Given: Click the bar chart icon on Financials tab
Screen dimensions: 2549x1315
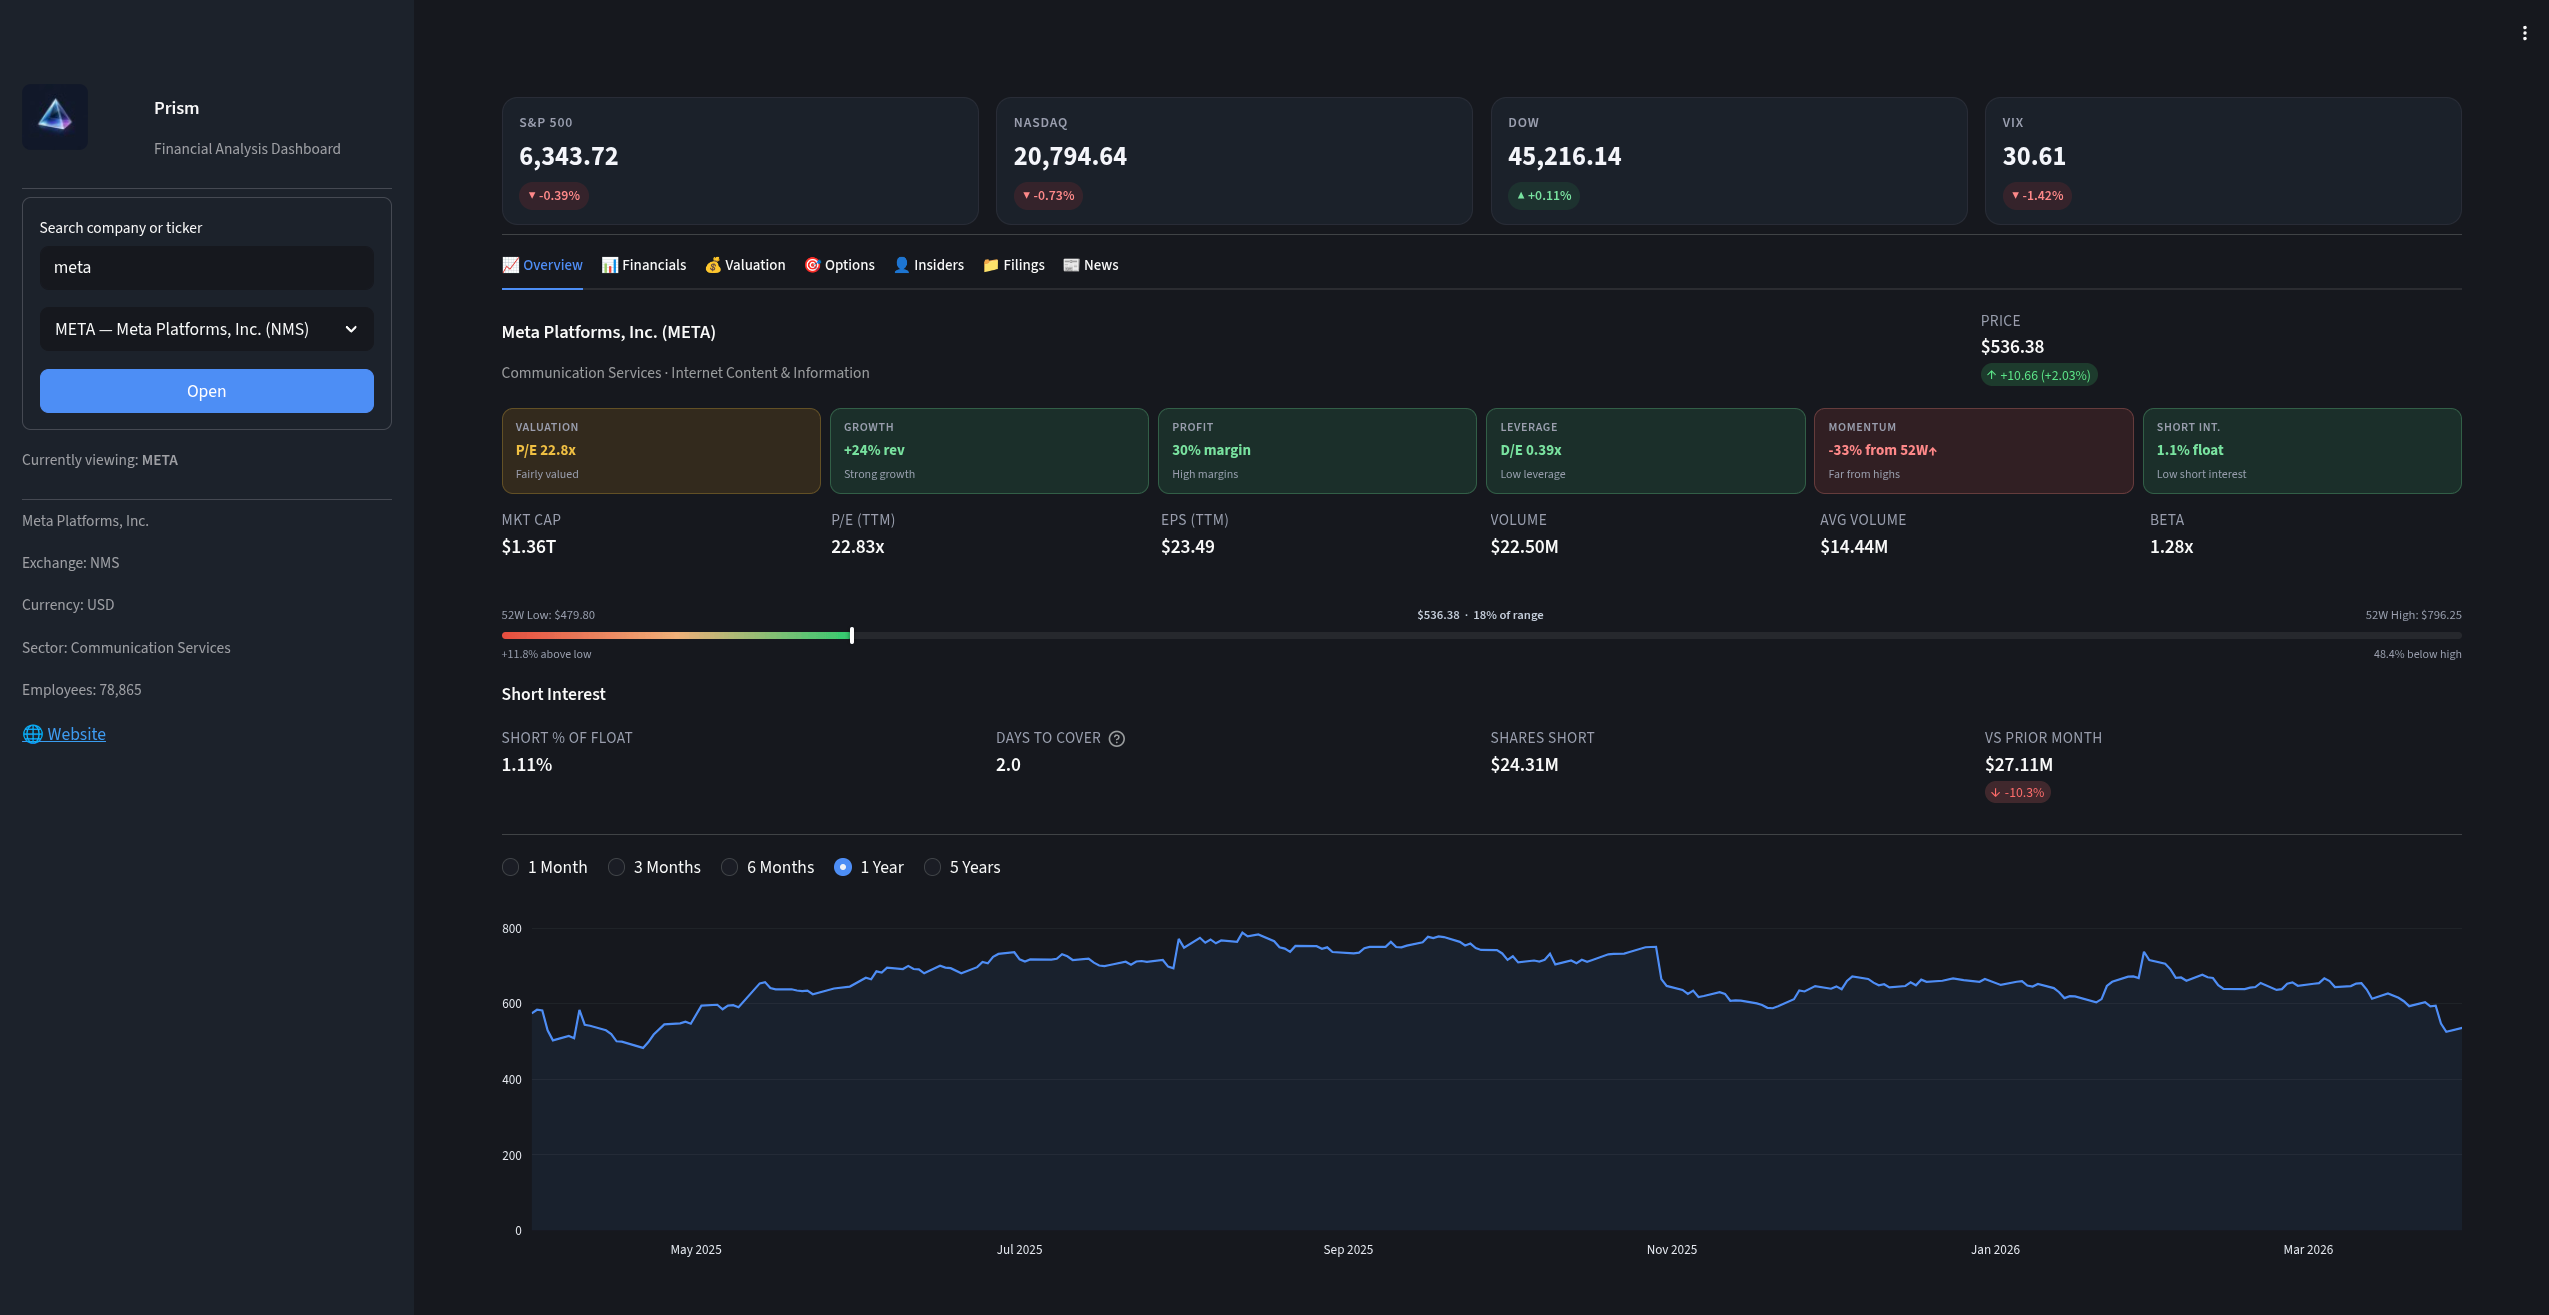Looking at the screenshot, I should coord(610,265).
